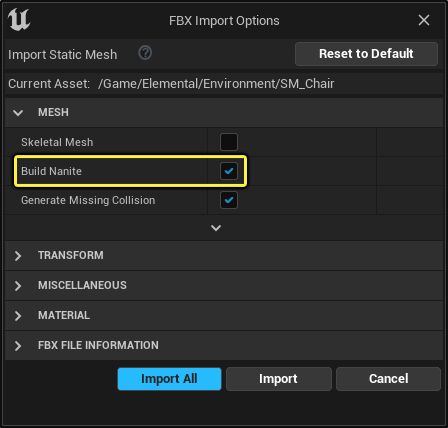Click the Unreal Engine logo icon

tap(19, 20)
